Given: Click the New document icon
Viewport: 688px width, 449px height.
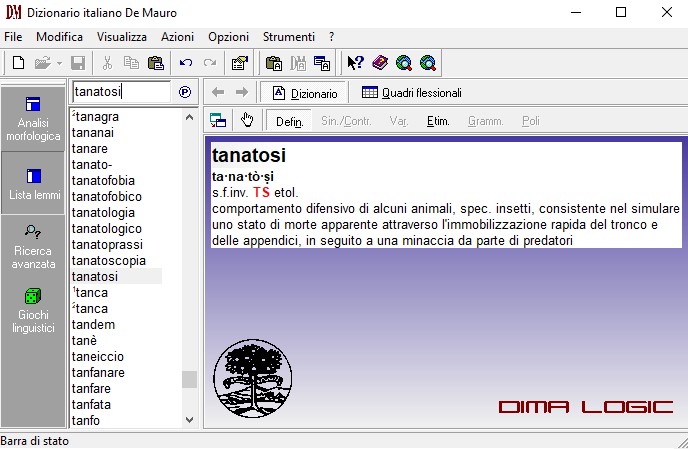Looking at the screenshot, I should (18, 63).
